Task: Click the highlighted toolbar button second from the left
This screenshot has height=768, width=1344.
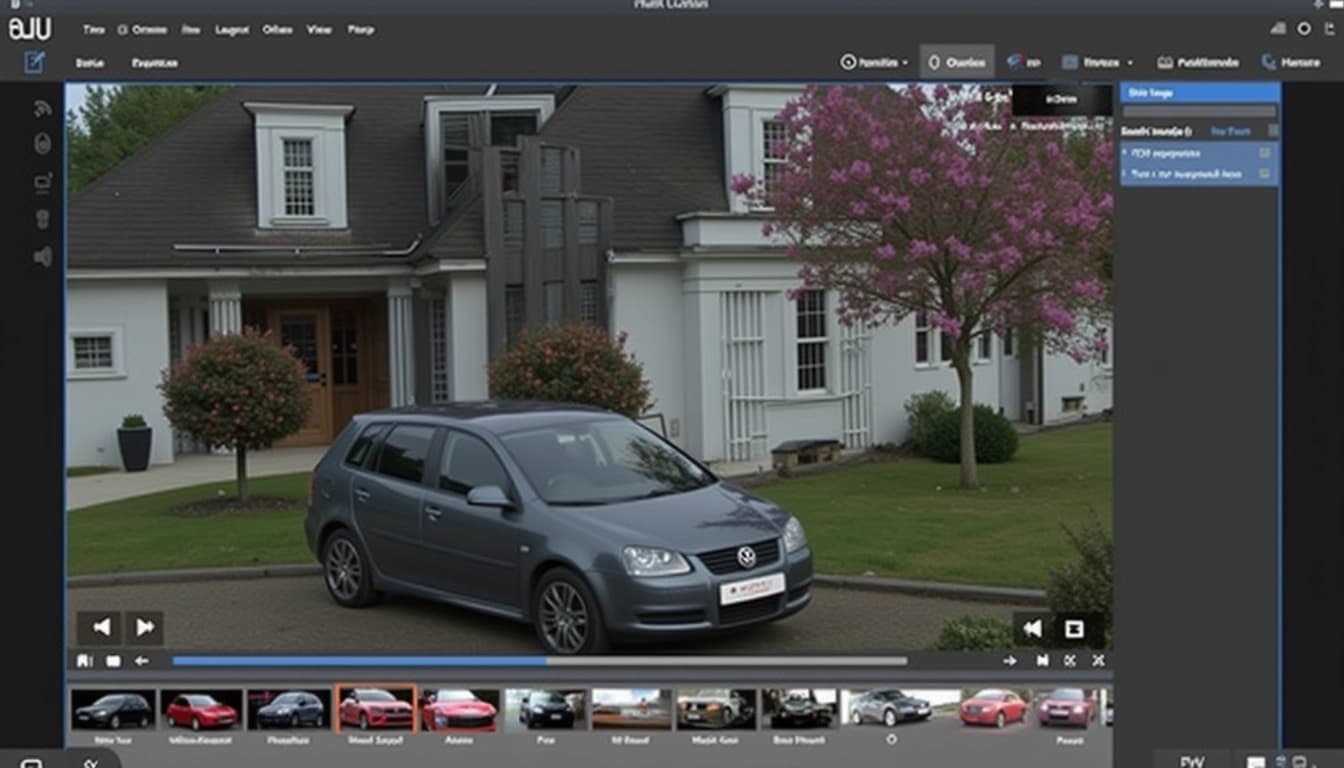Action: coord(955,61)
